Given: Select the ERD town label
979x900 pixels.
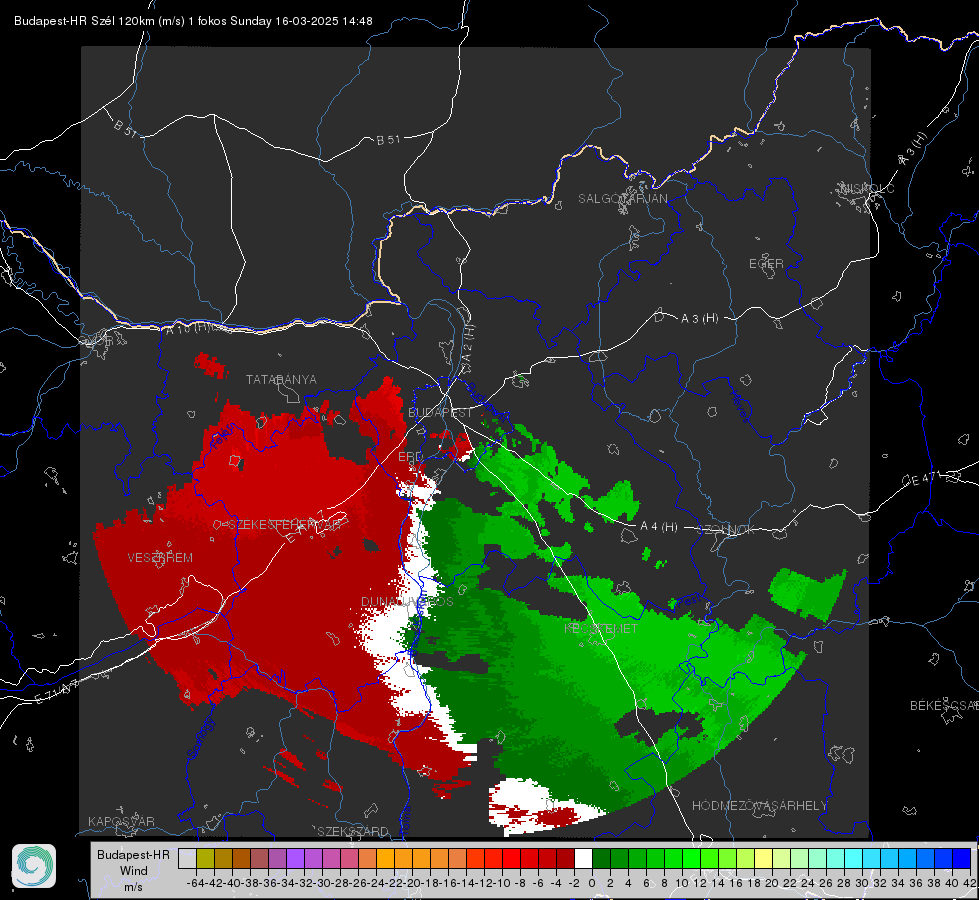Looking at the screenshot, I should click(x=410, y=457).
